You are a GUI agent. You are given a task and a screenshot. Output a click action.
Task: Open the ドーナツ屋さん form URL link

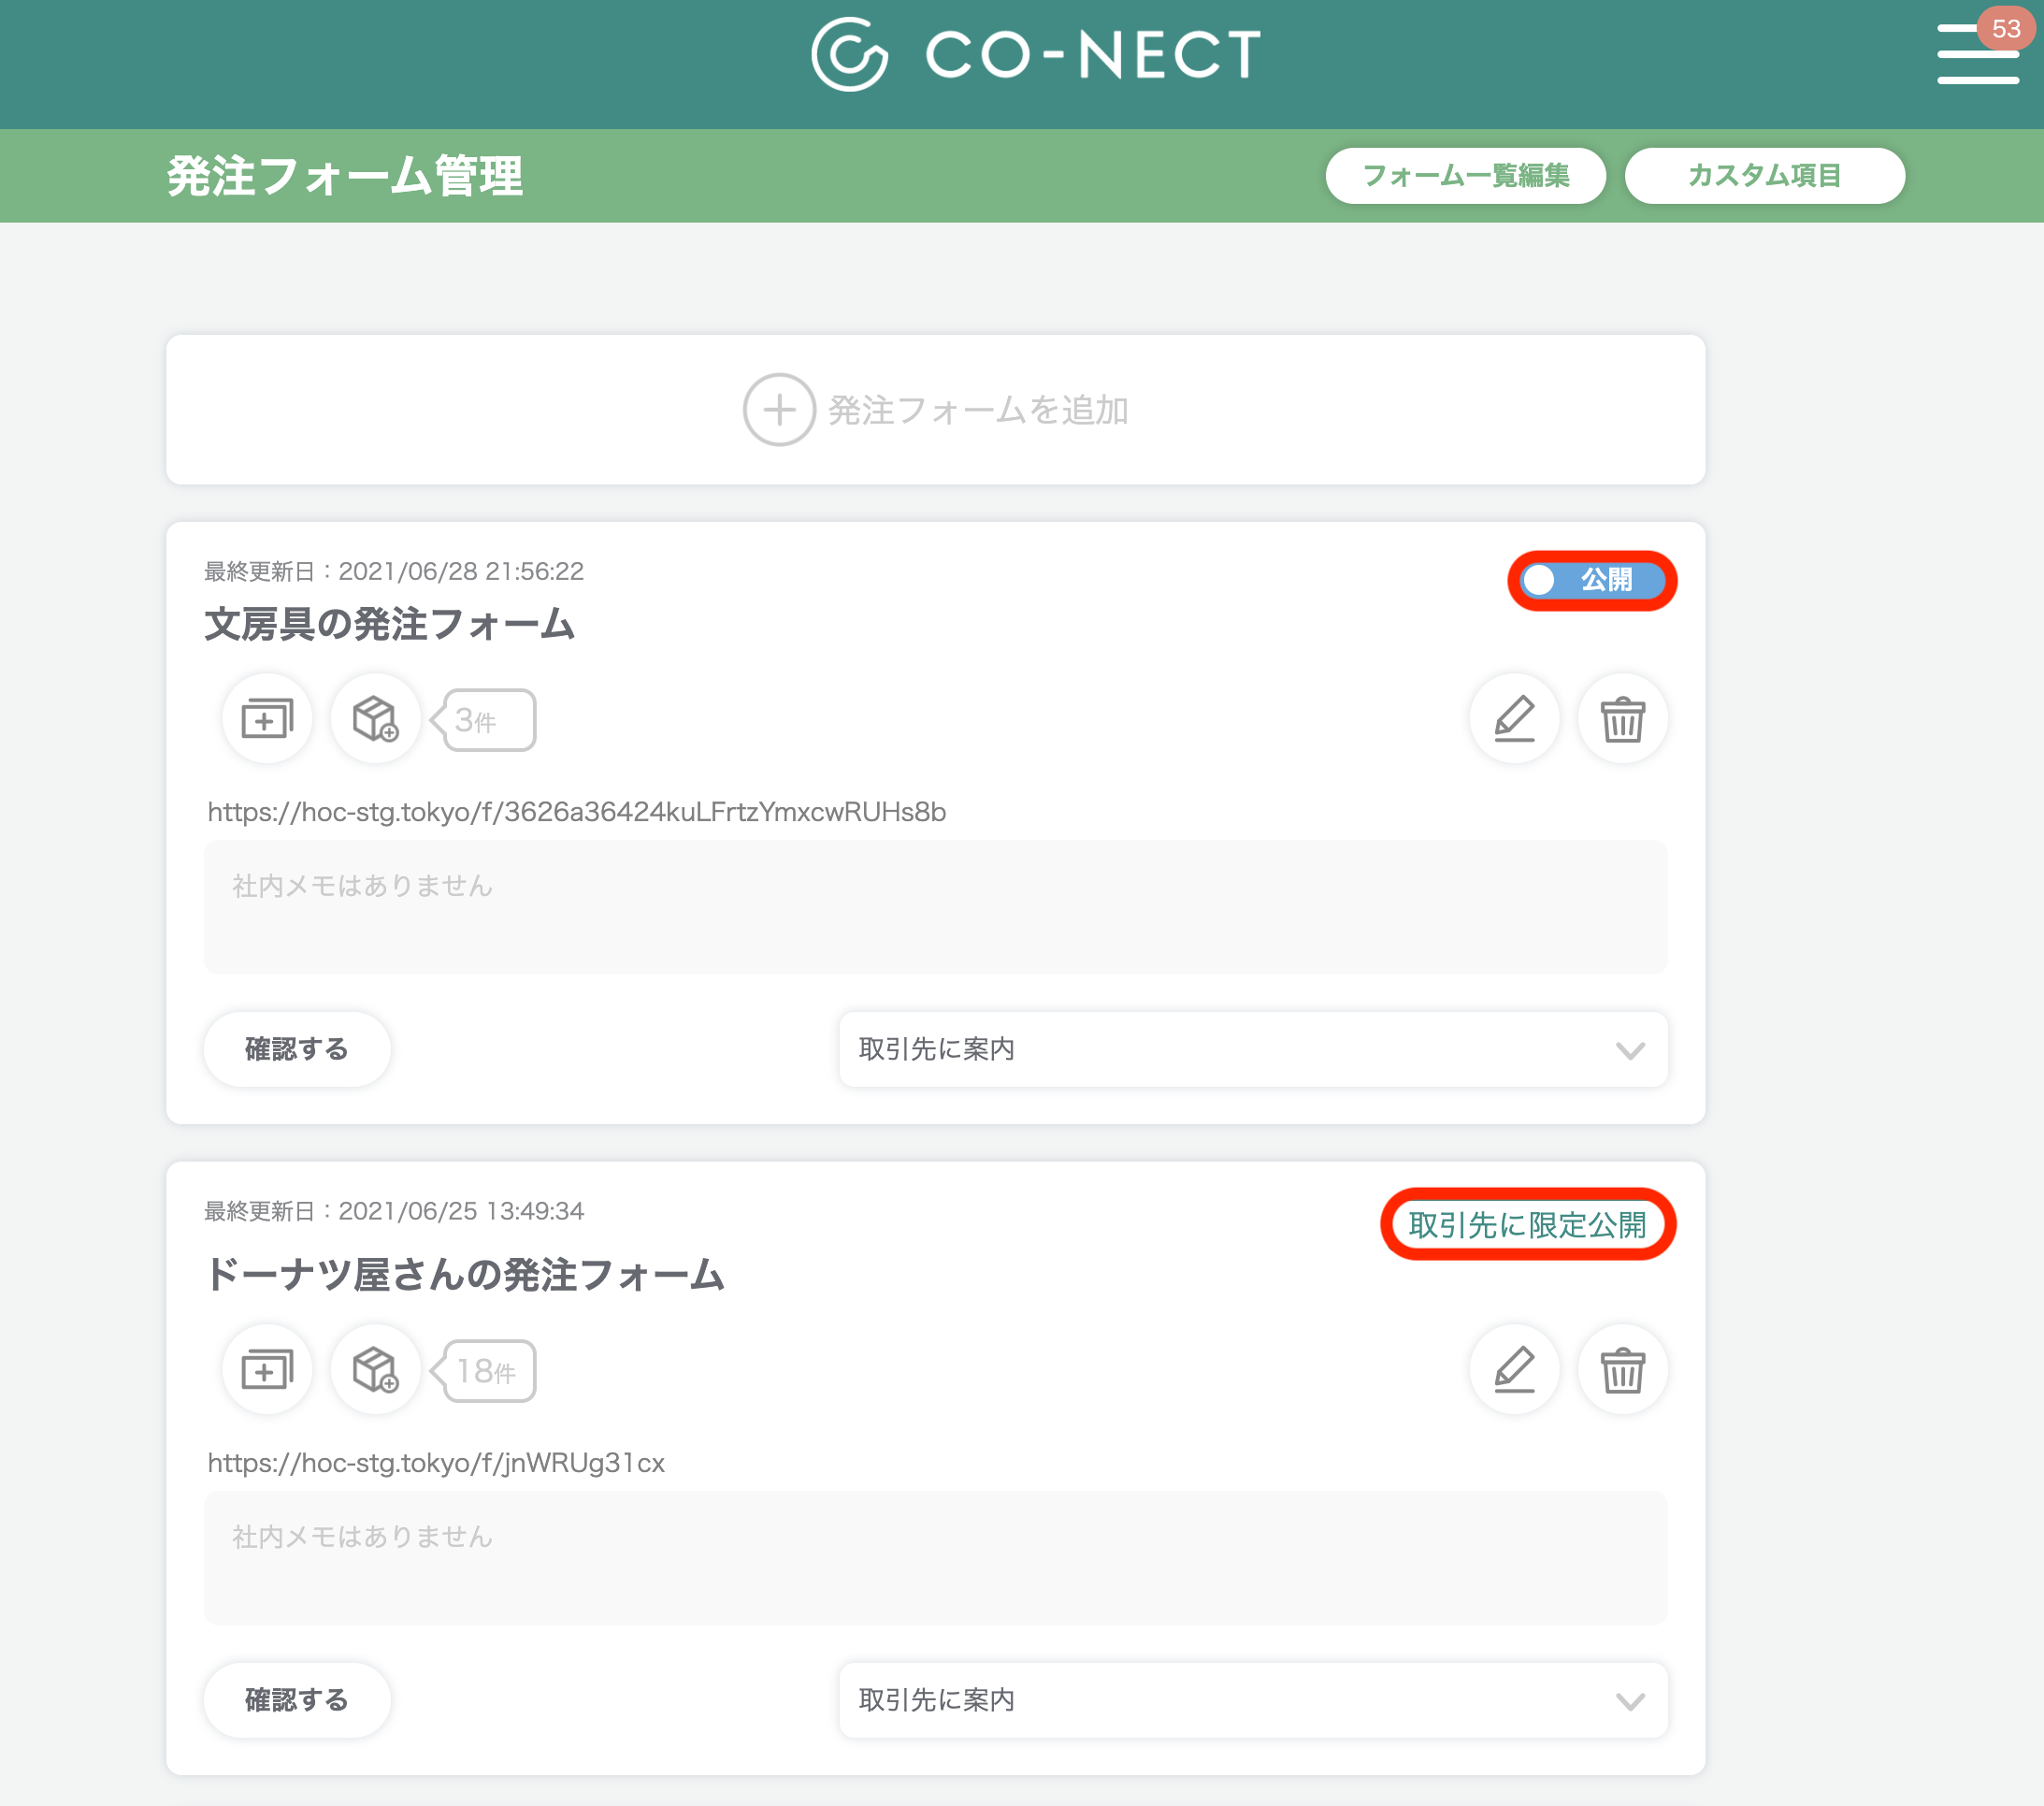[x=436, y=1463]
